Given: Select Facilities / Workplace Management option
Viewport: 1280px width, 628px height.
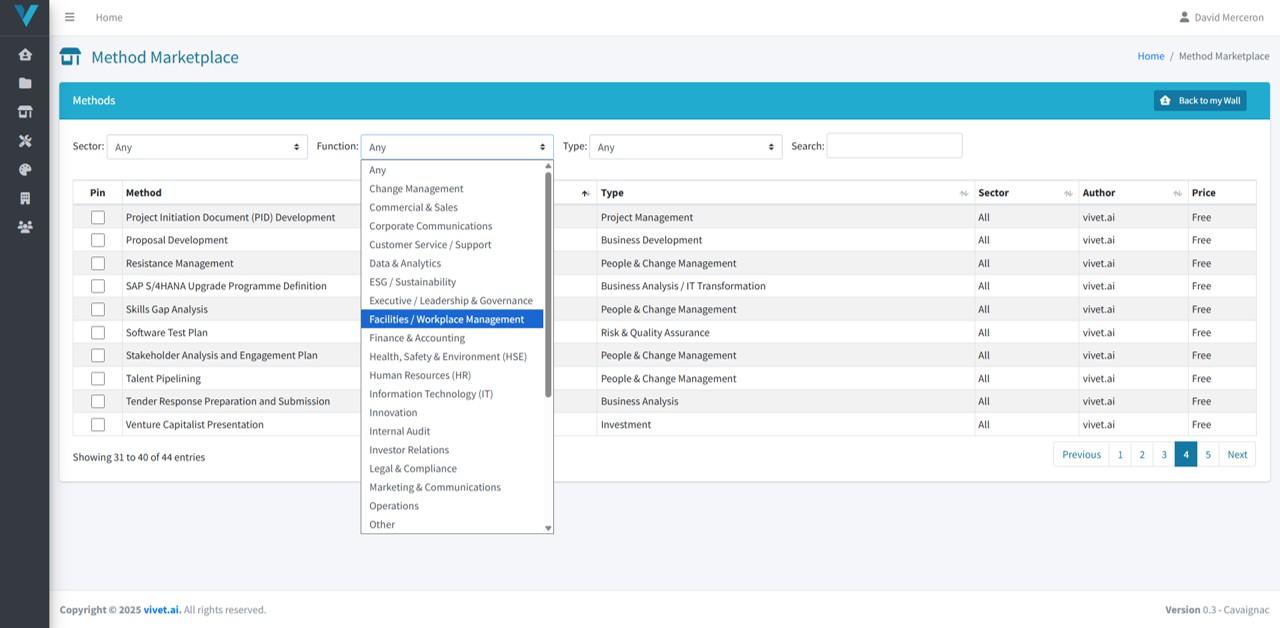Looking at the screenshot, I should pos(446,319).
